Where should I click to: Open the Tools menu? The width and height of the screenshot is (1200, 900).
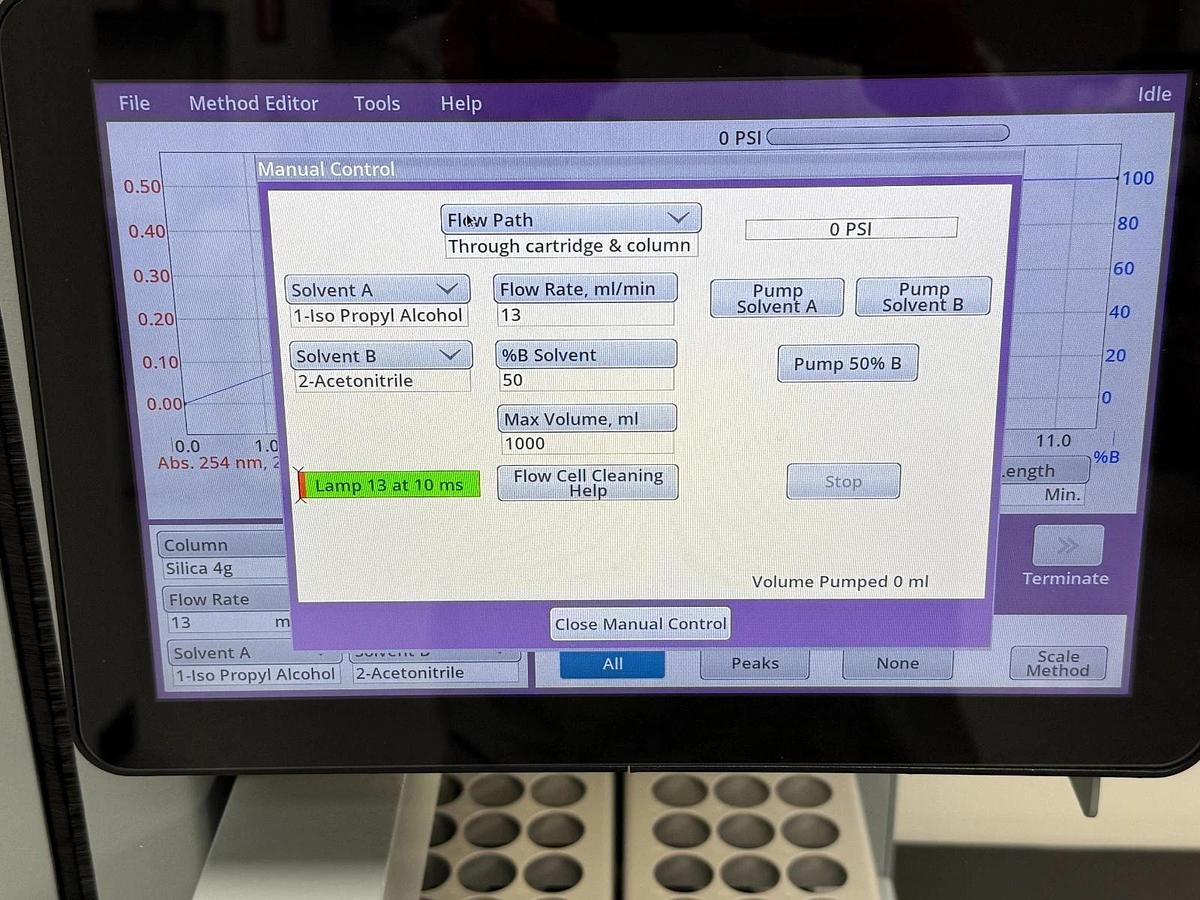click(x=376, y=103)
